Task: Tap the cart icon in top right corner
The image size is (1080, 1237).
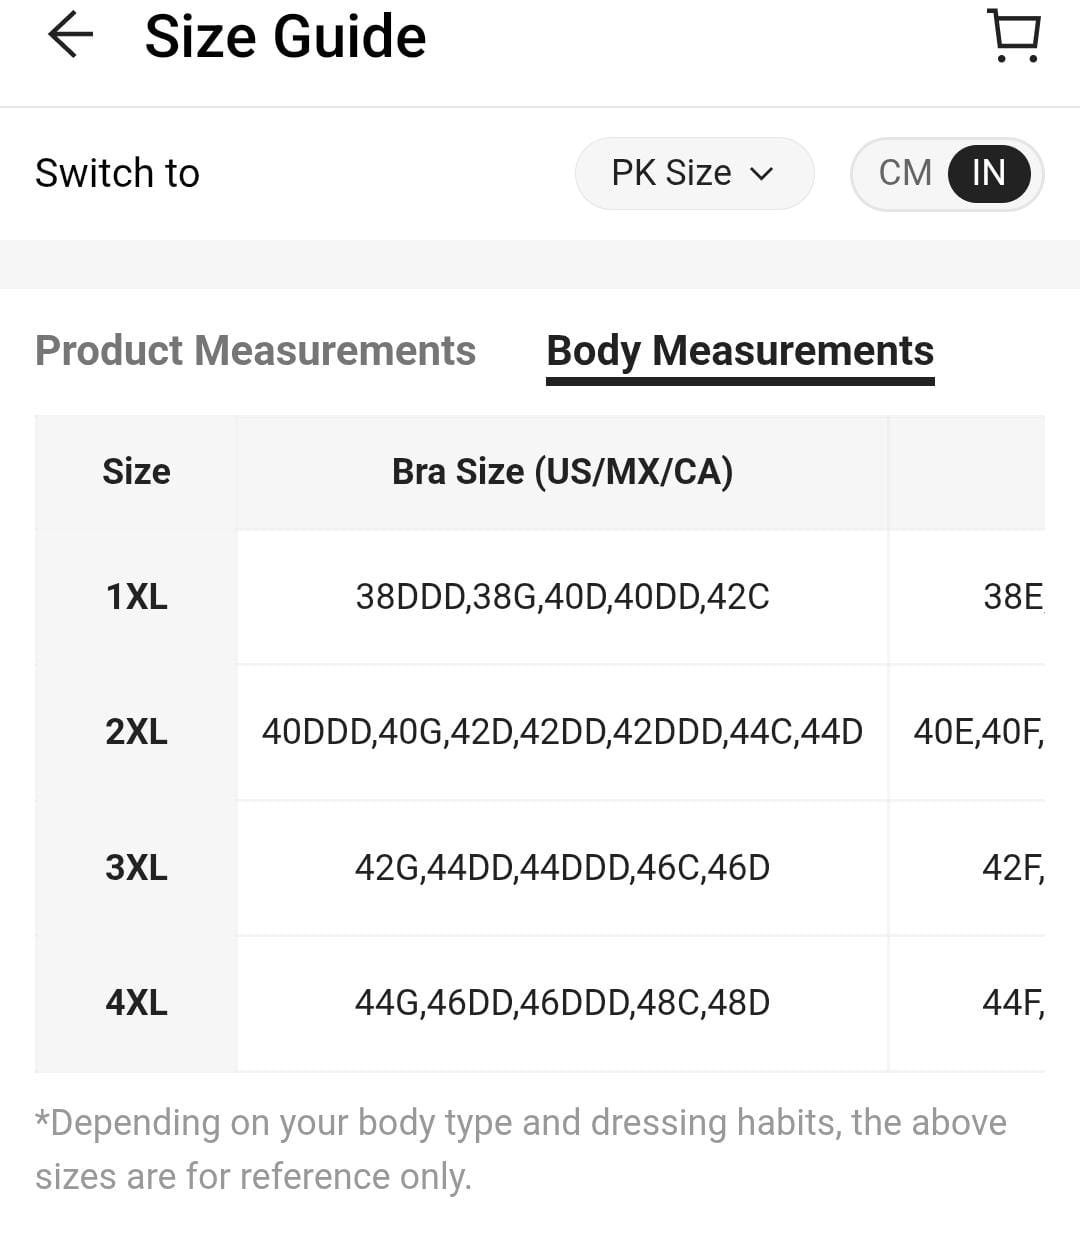Action: pos(1012,36)
